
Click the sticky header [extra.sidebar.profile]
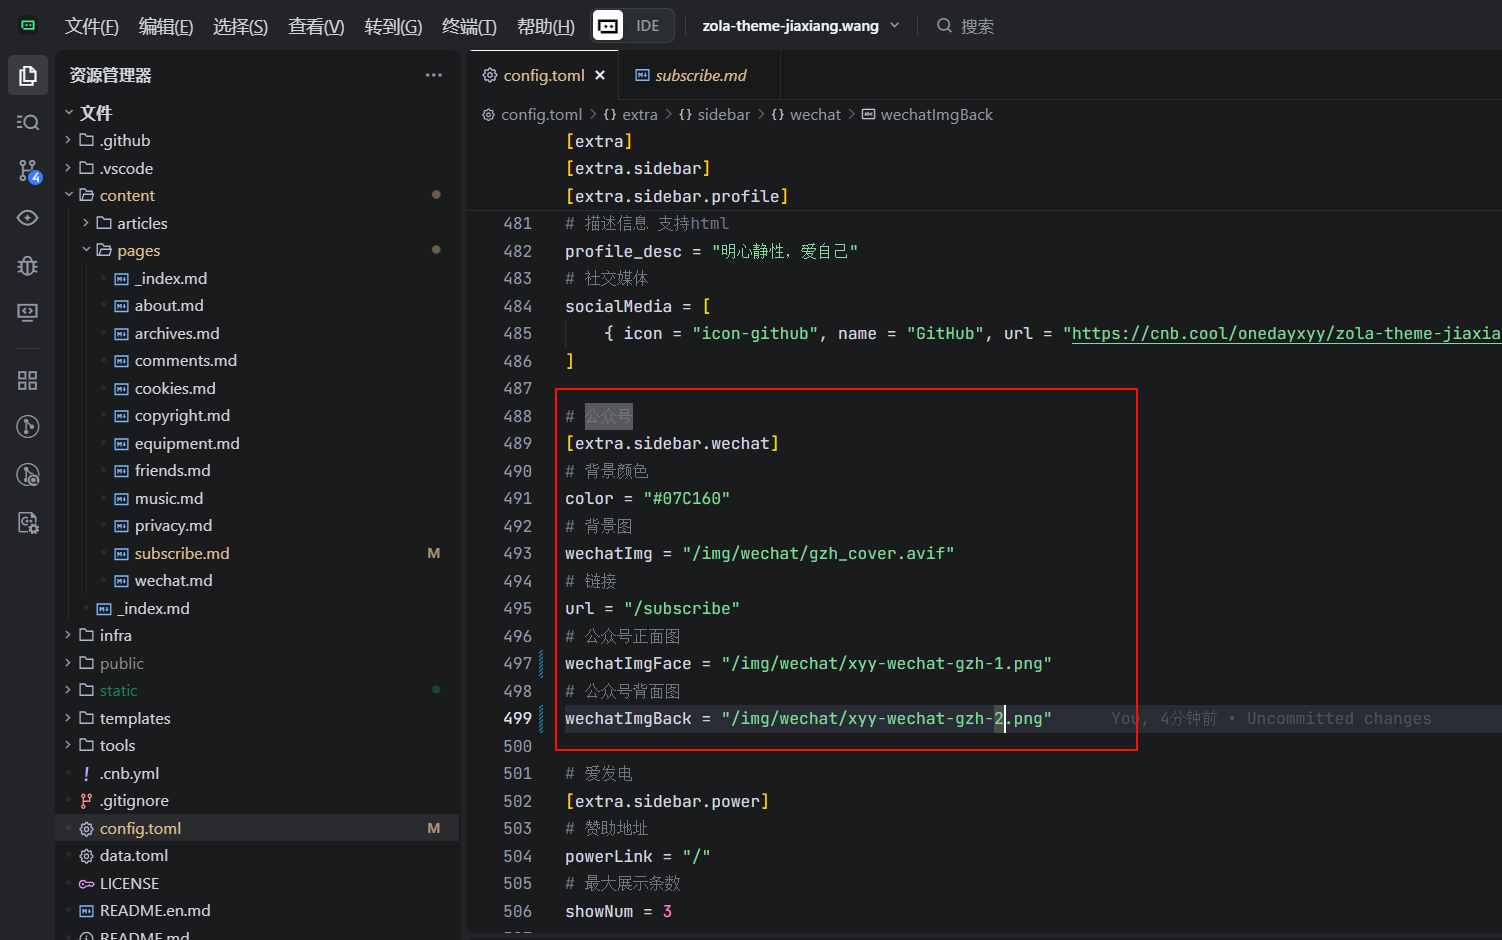click(x=677, y=196)
